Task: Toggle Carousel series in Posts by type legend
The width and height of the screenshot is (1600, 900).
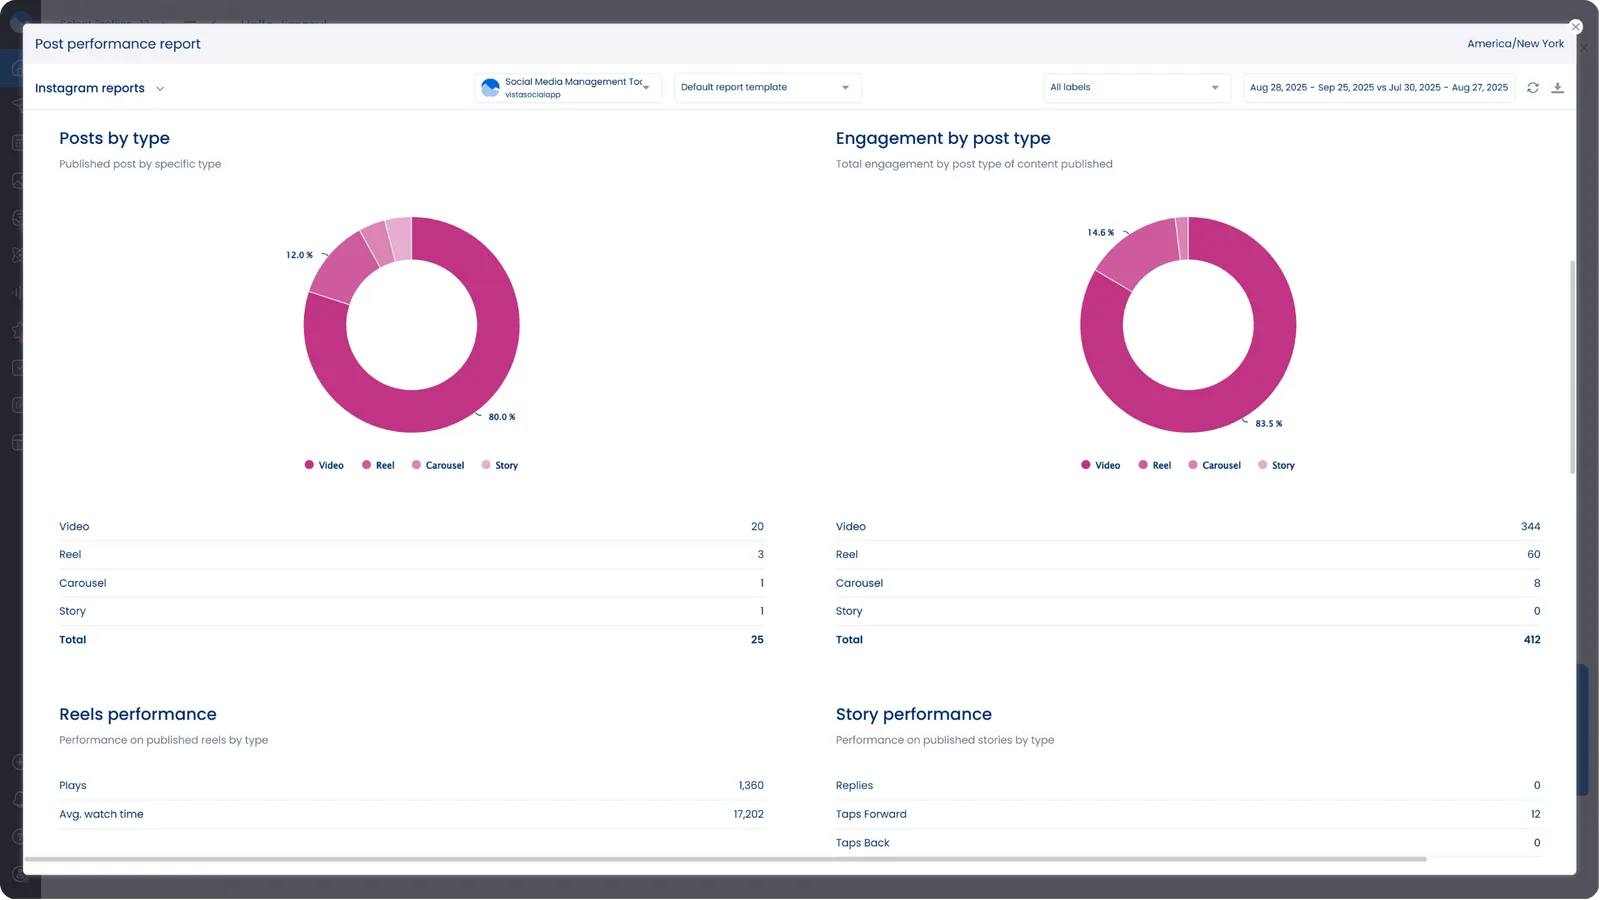Action: 444,465
